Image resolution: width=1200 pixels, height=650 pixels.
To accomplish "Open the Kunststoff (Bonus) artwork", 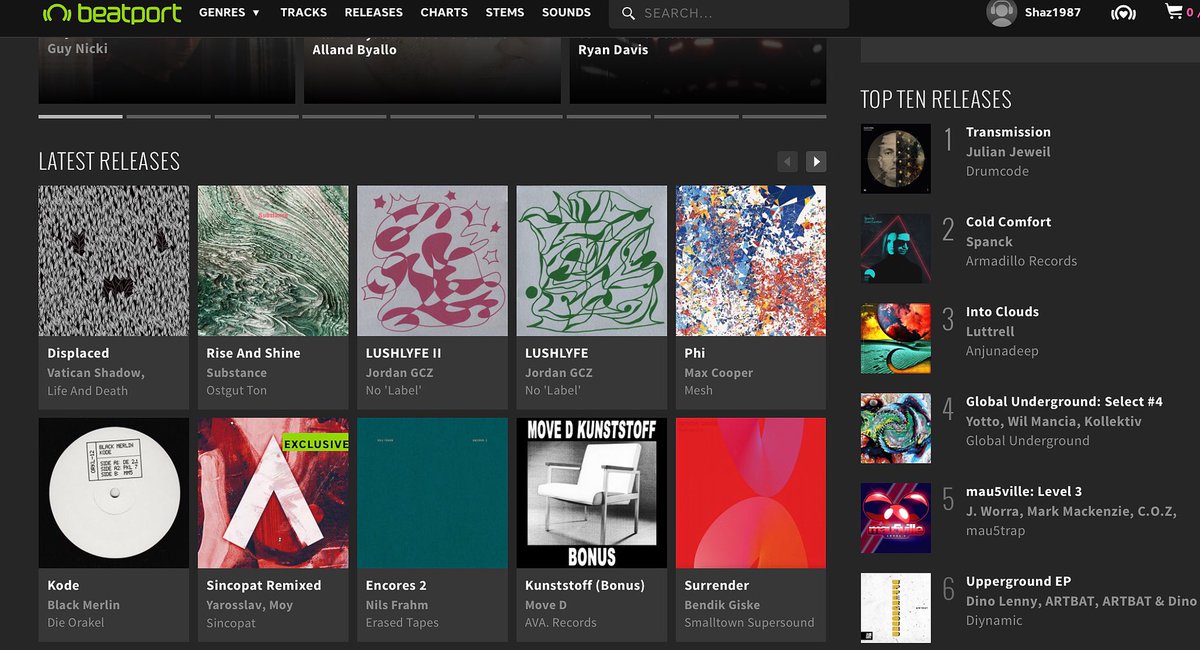I will 592,493.
